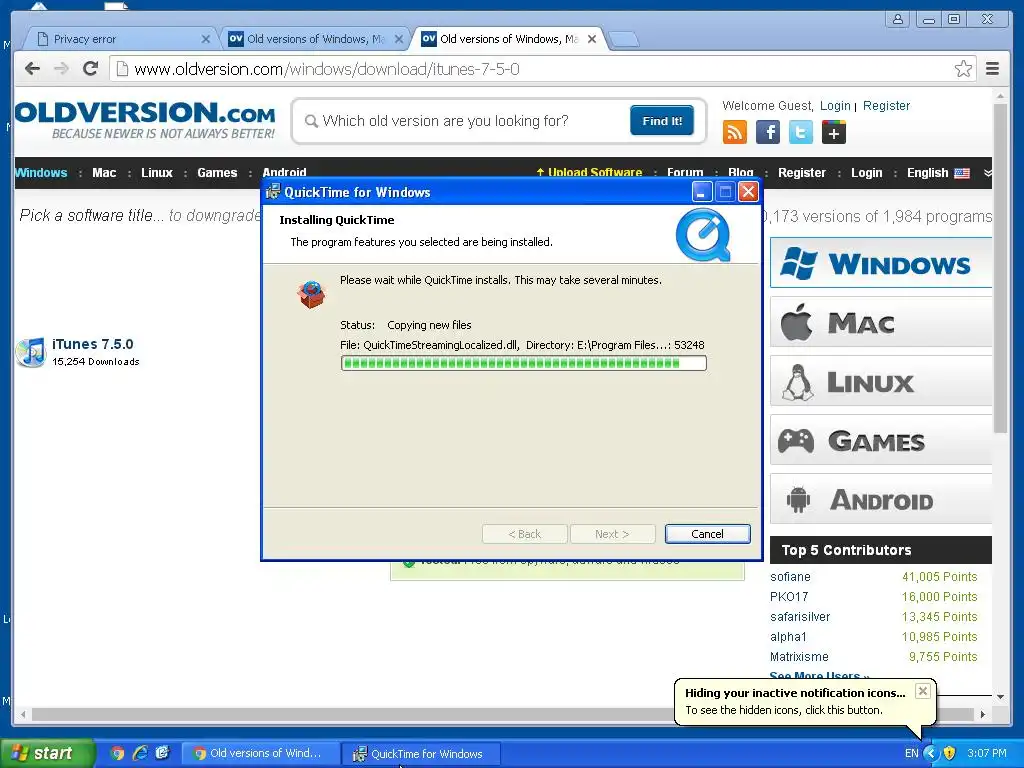Viewport: 1024px width, 768px height.
Task: Open the Windows category banner
Action: (881, 263)
